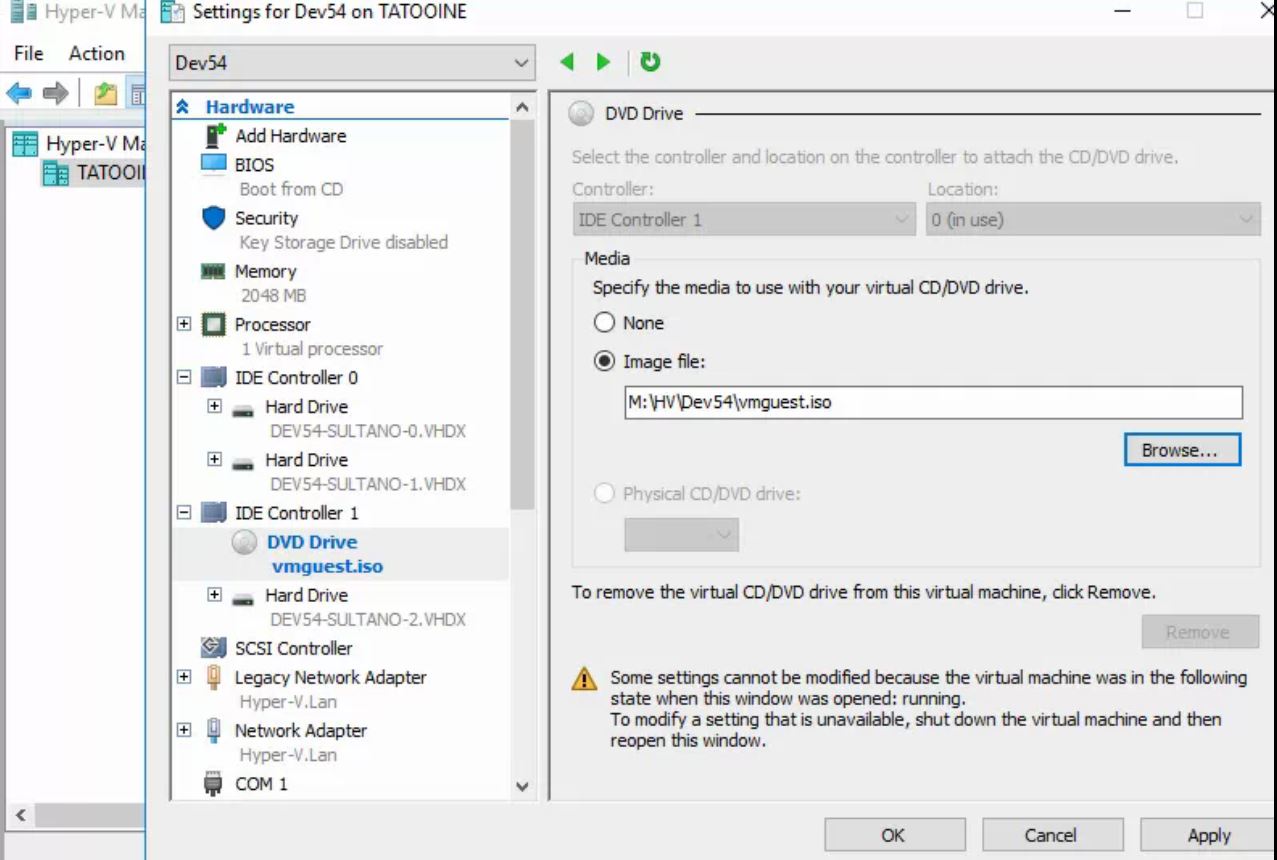Open the physical CD/DVD drive dropdown
Viewport: 1277px width, 860px height.
(682, 535)
